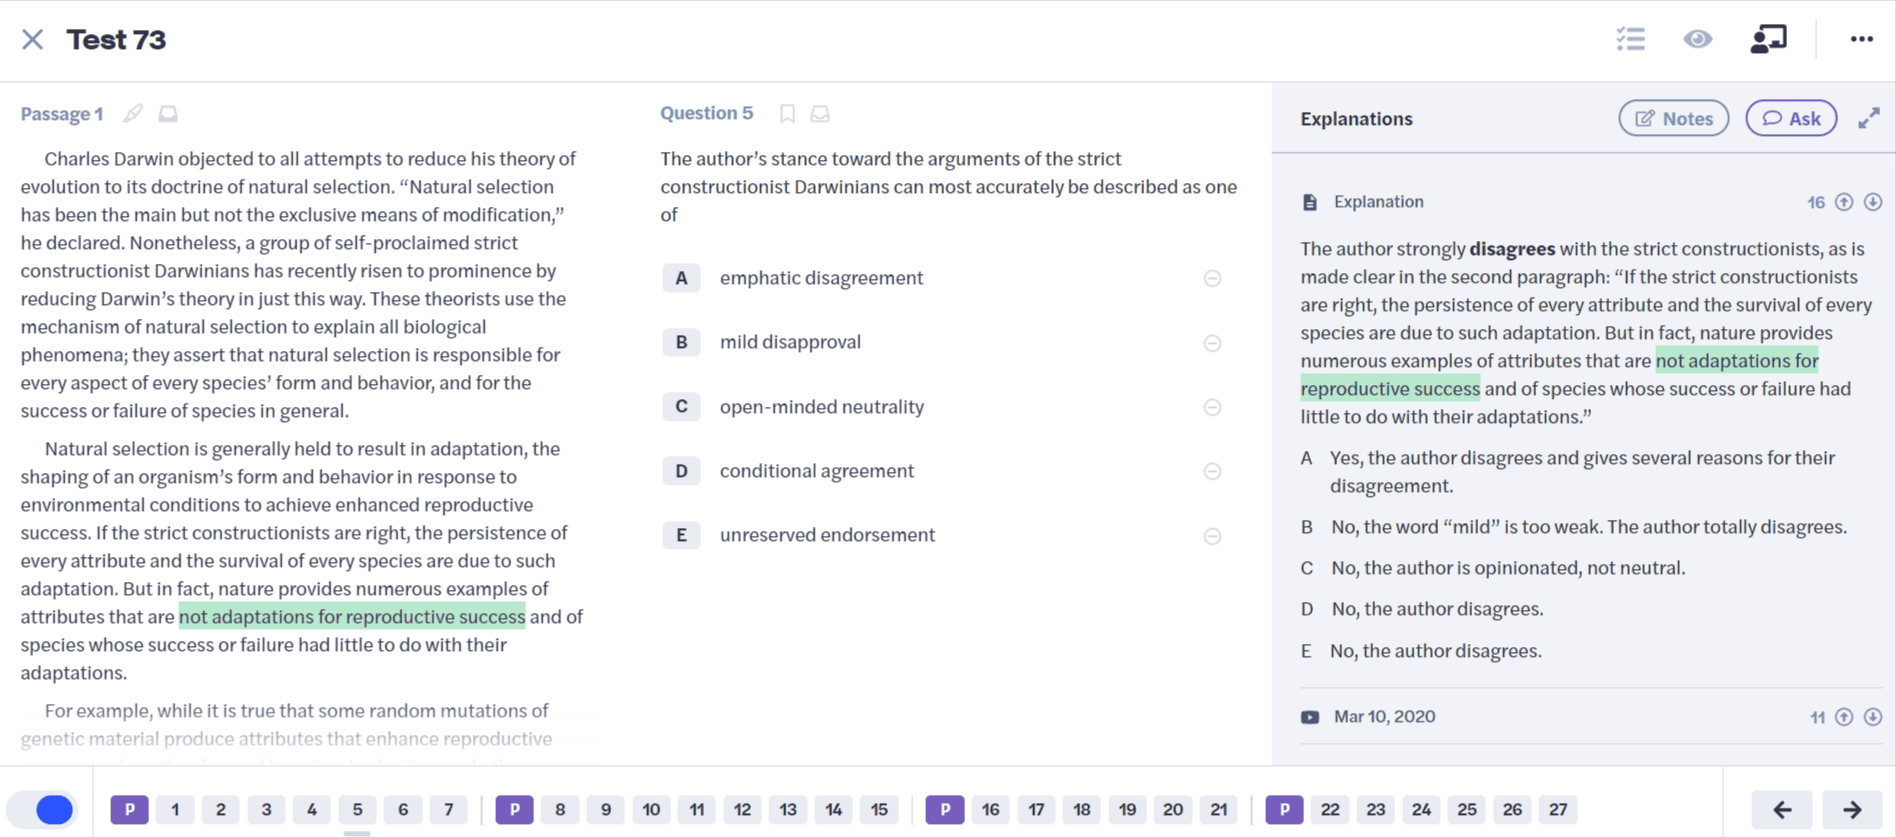1896x837 pixels.
Task: Close Test 73 with the X icon
Action: tap(33, 39)
